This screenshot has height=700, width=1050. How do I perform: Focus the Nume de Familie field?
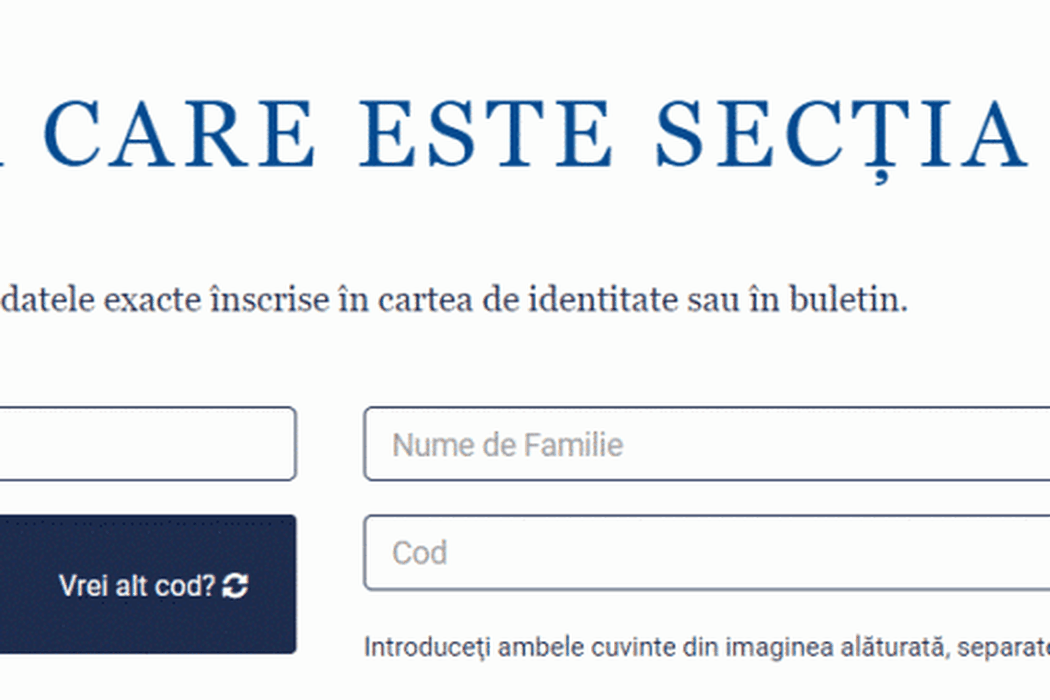point(707,443)
